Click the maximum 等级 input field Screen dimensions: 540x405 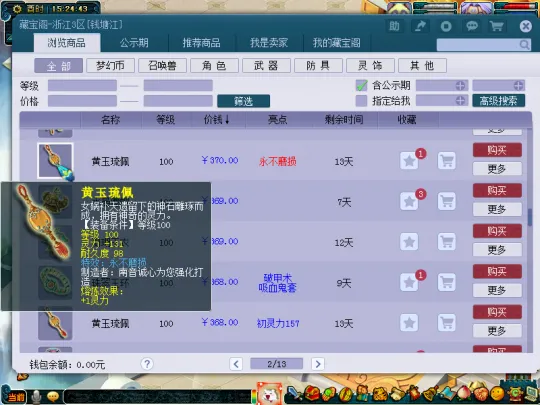pyautogui.click(x=178, y=85)
